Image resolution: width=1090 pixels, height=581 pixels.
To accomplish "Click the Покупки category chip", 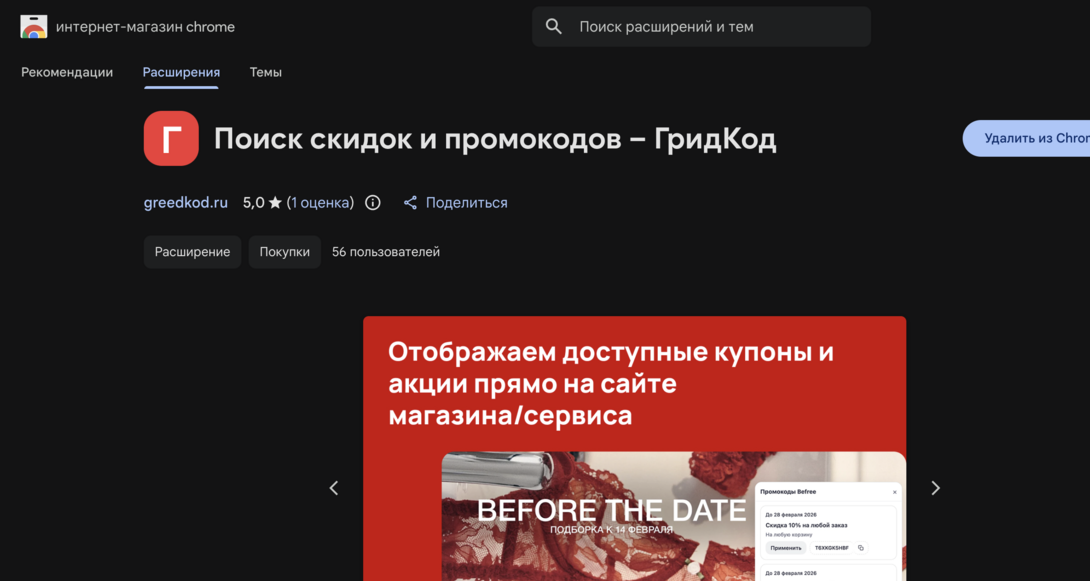I will pos(285,252).
